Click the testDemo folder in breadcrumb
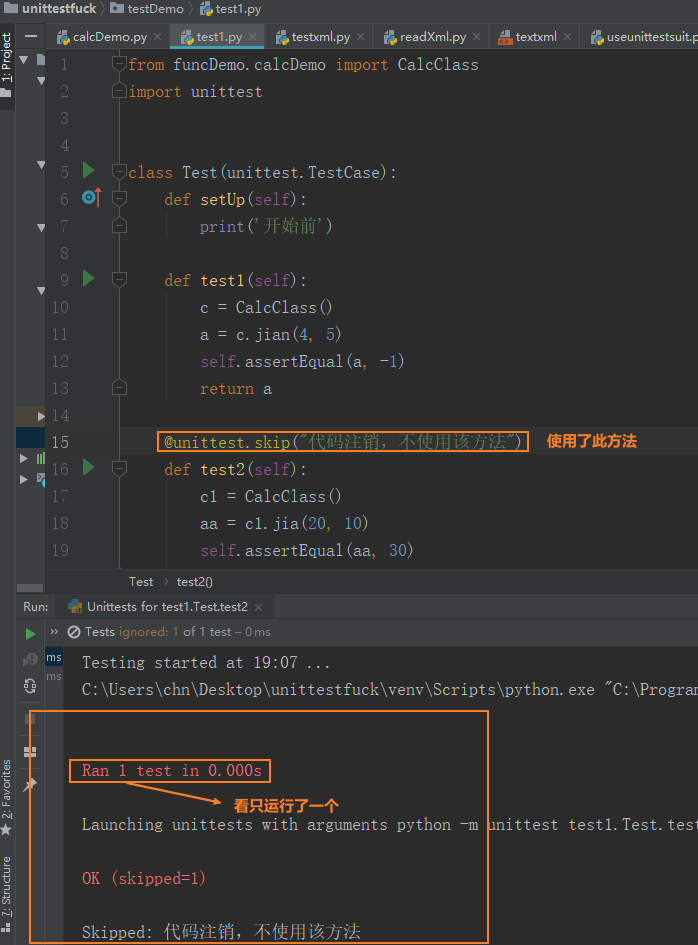Viewport: 698px width, 945px height. coord(148,8)
